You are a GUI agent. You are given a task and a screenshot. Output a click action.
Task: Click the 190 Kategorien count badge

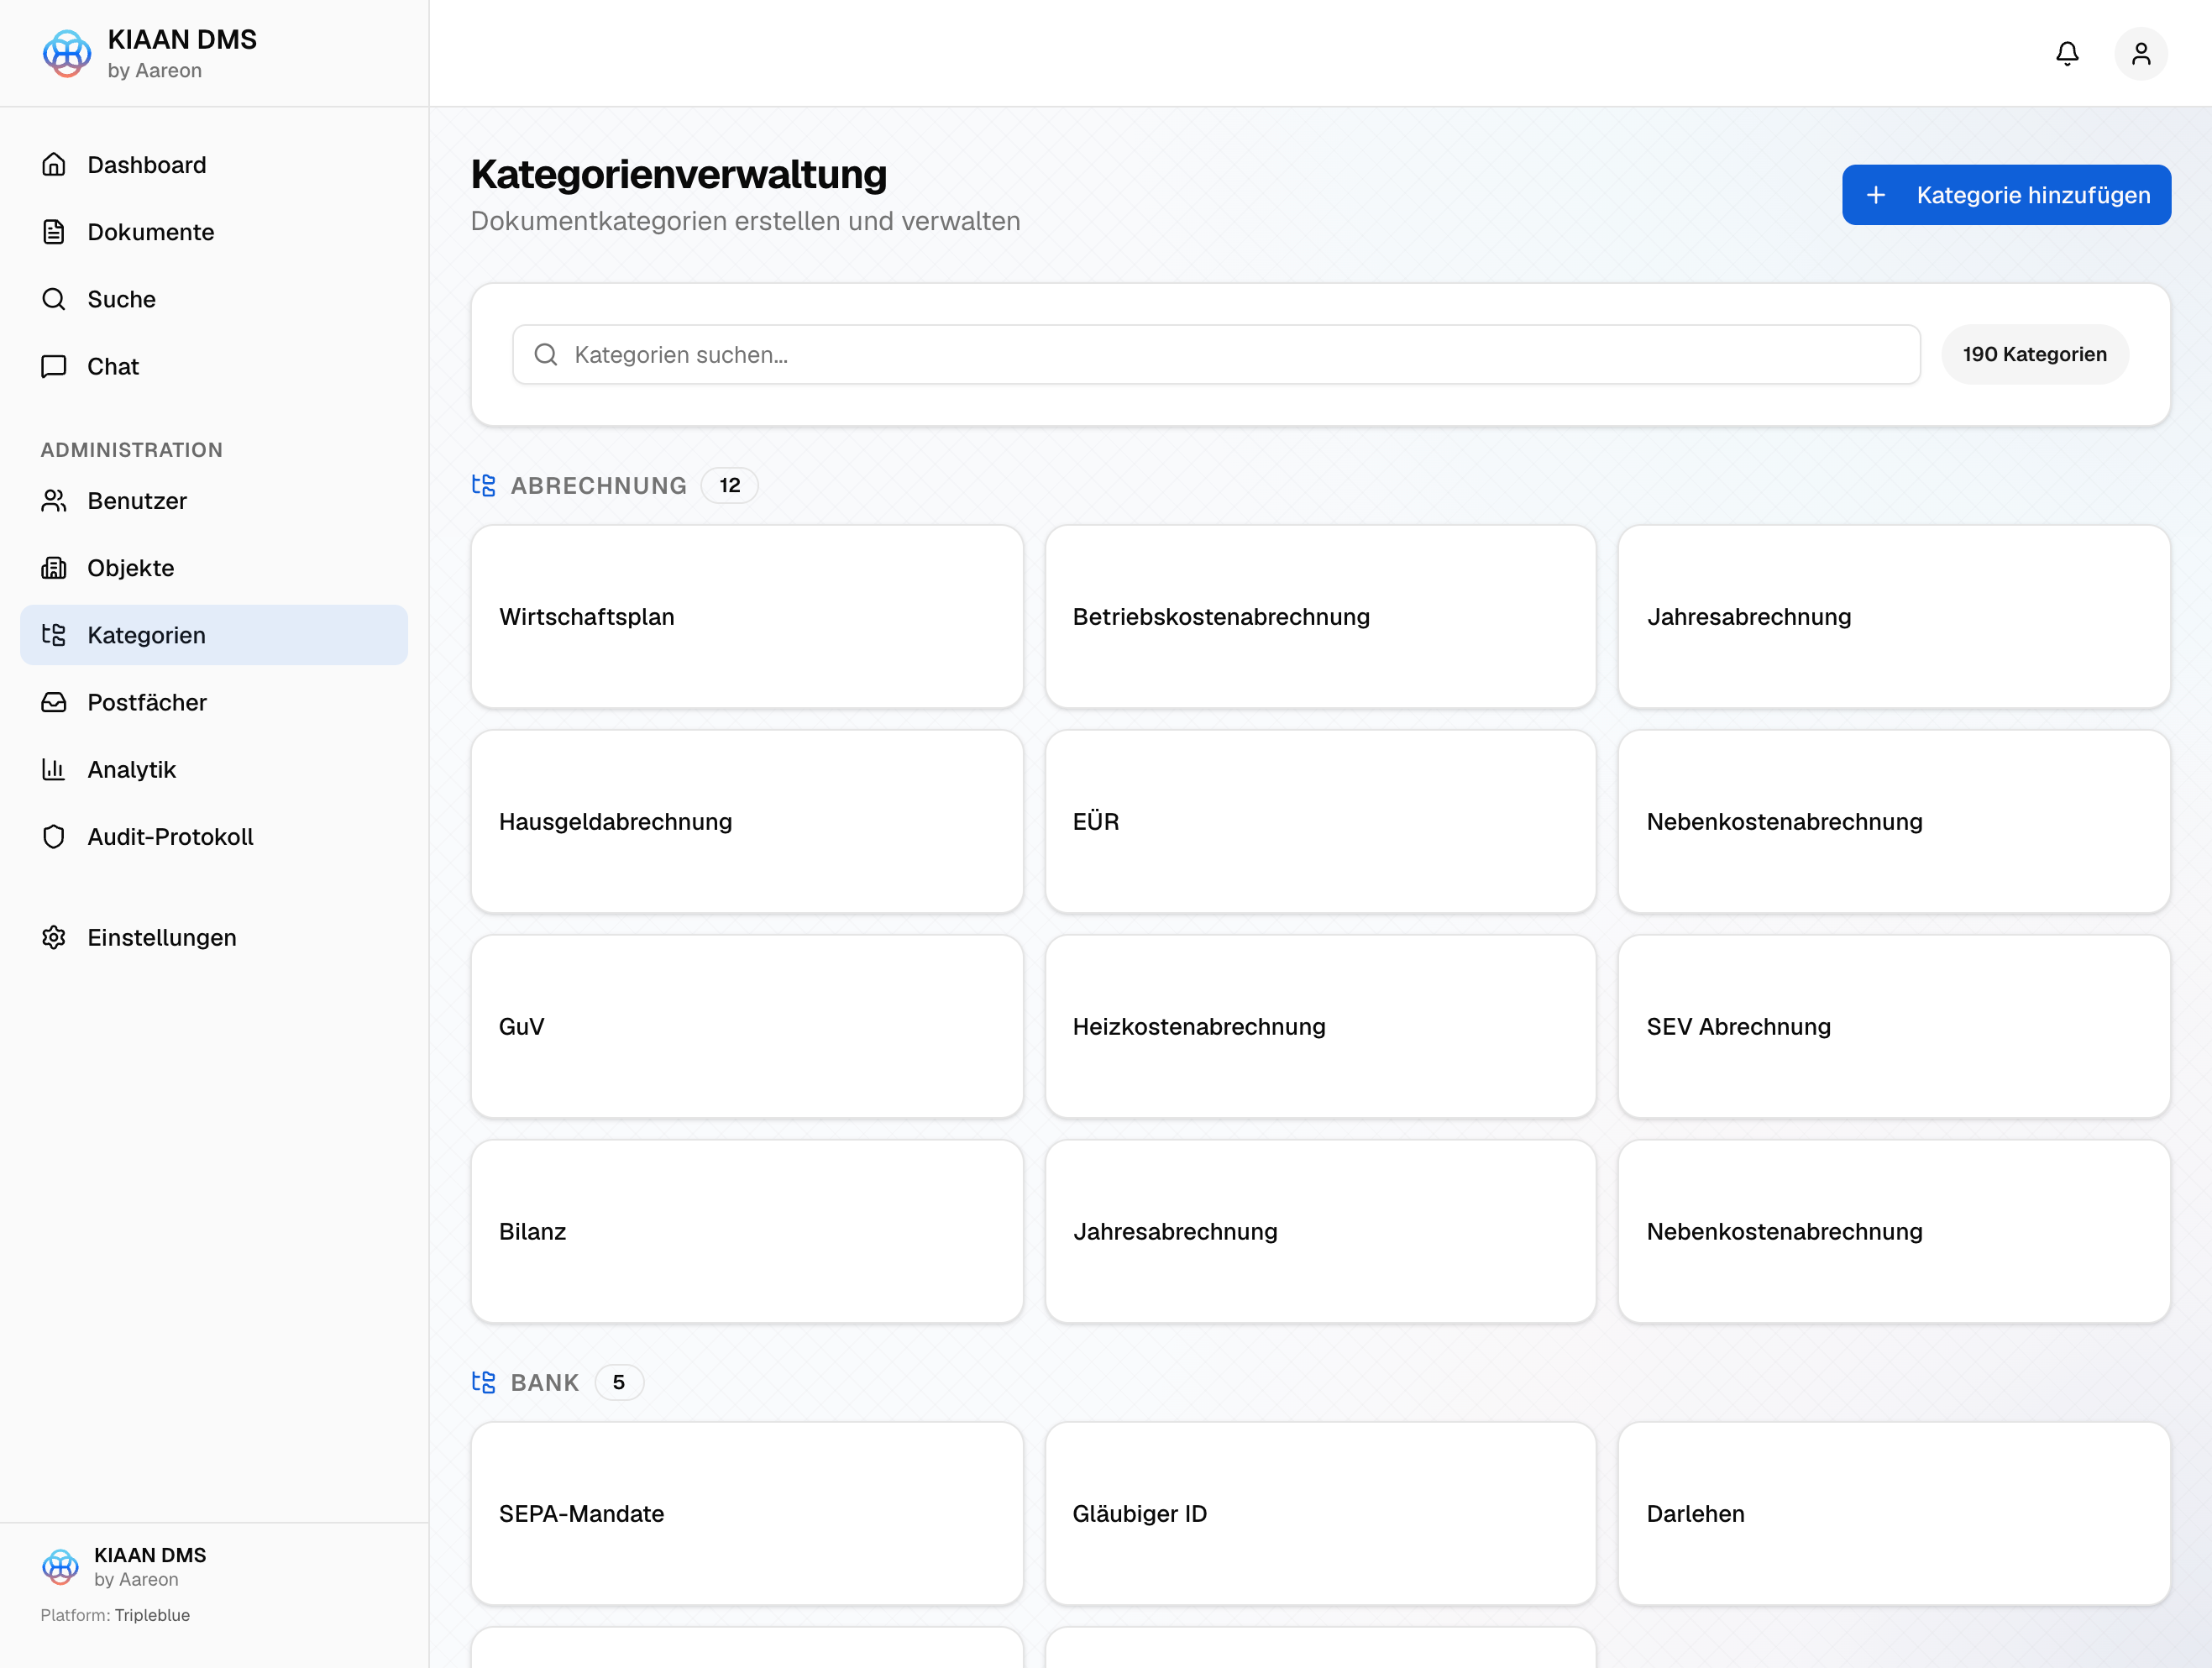point(2034,354)
